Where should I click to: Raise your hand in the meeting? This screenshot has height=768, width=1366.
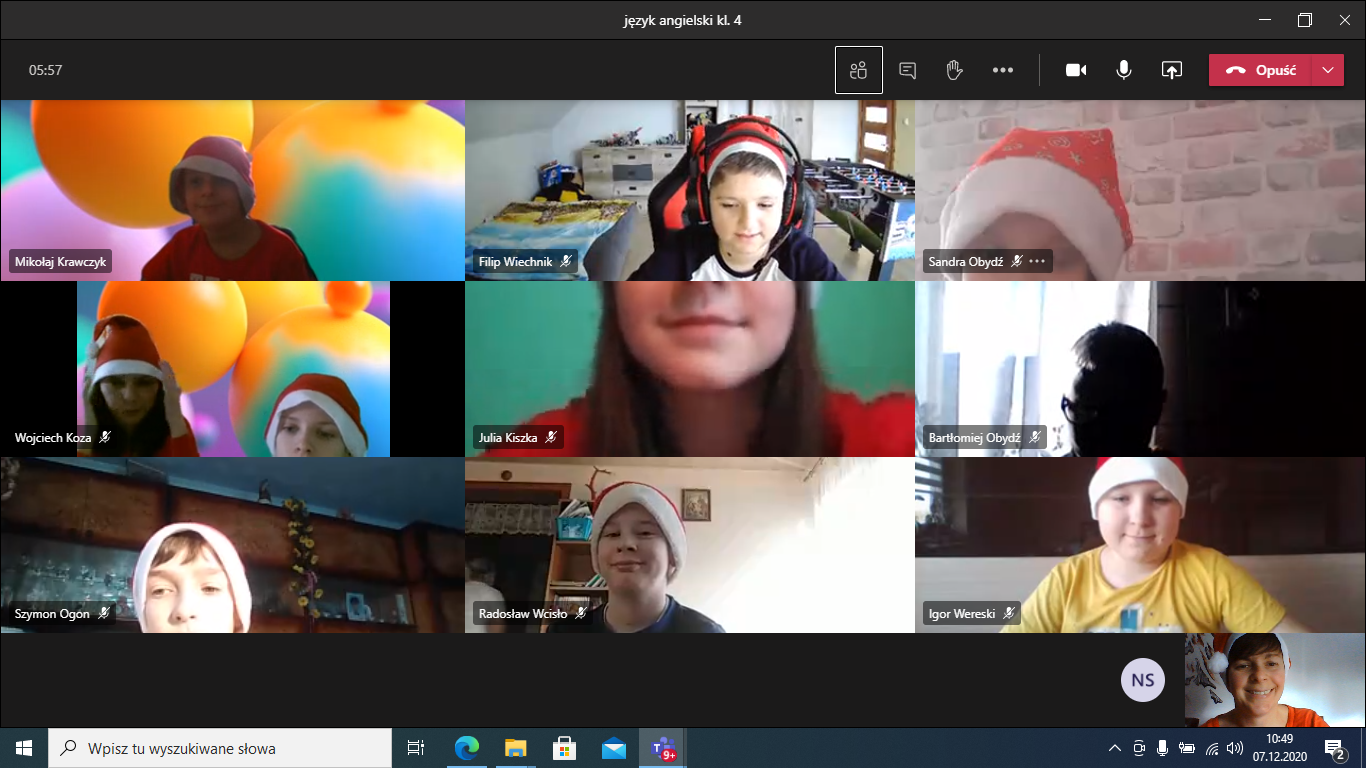pos(954,70)
